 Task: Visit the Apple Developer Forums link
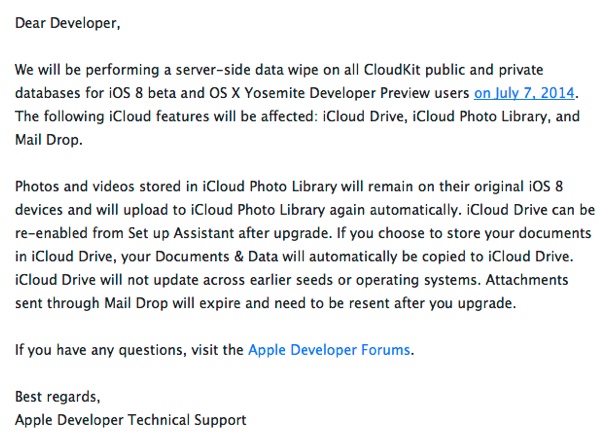pos(328,349)
